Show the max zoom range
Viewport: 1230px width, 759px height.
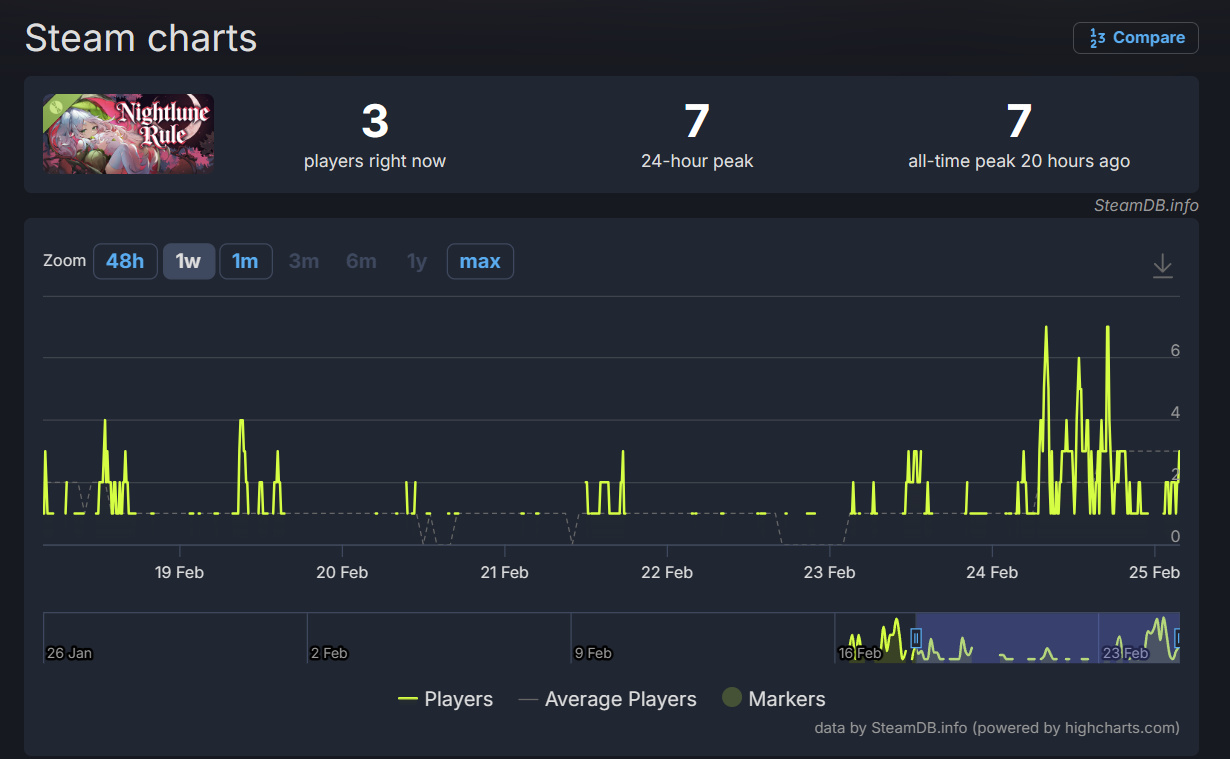[x=480, y=262]
